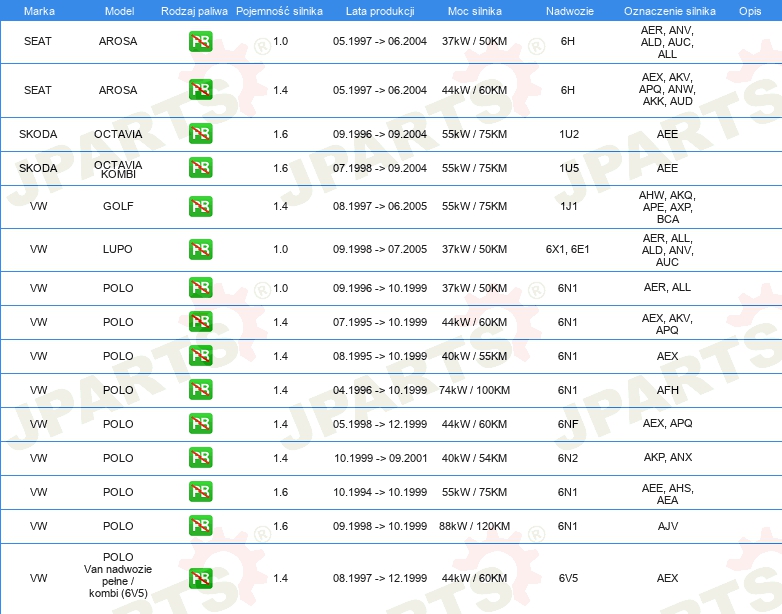
Task: Click engine codes AEE, AHS, AEA
Action: (x=667, y=494)
